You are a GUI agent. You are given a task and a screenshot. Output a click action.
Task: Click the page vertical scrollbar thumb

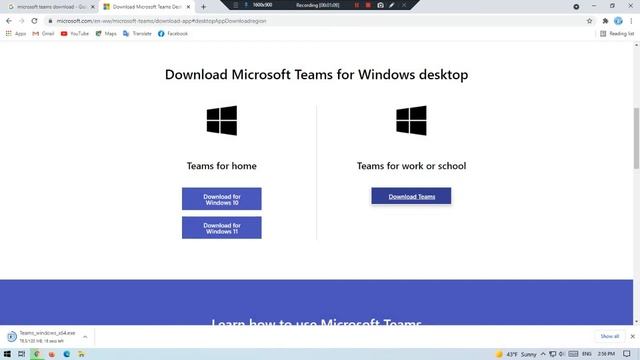[x=636, y=138]
